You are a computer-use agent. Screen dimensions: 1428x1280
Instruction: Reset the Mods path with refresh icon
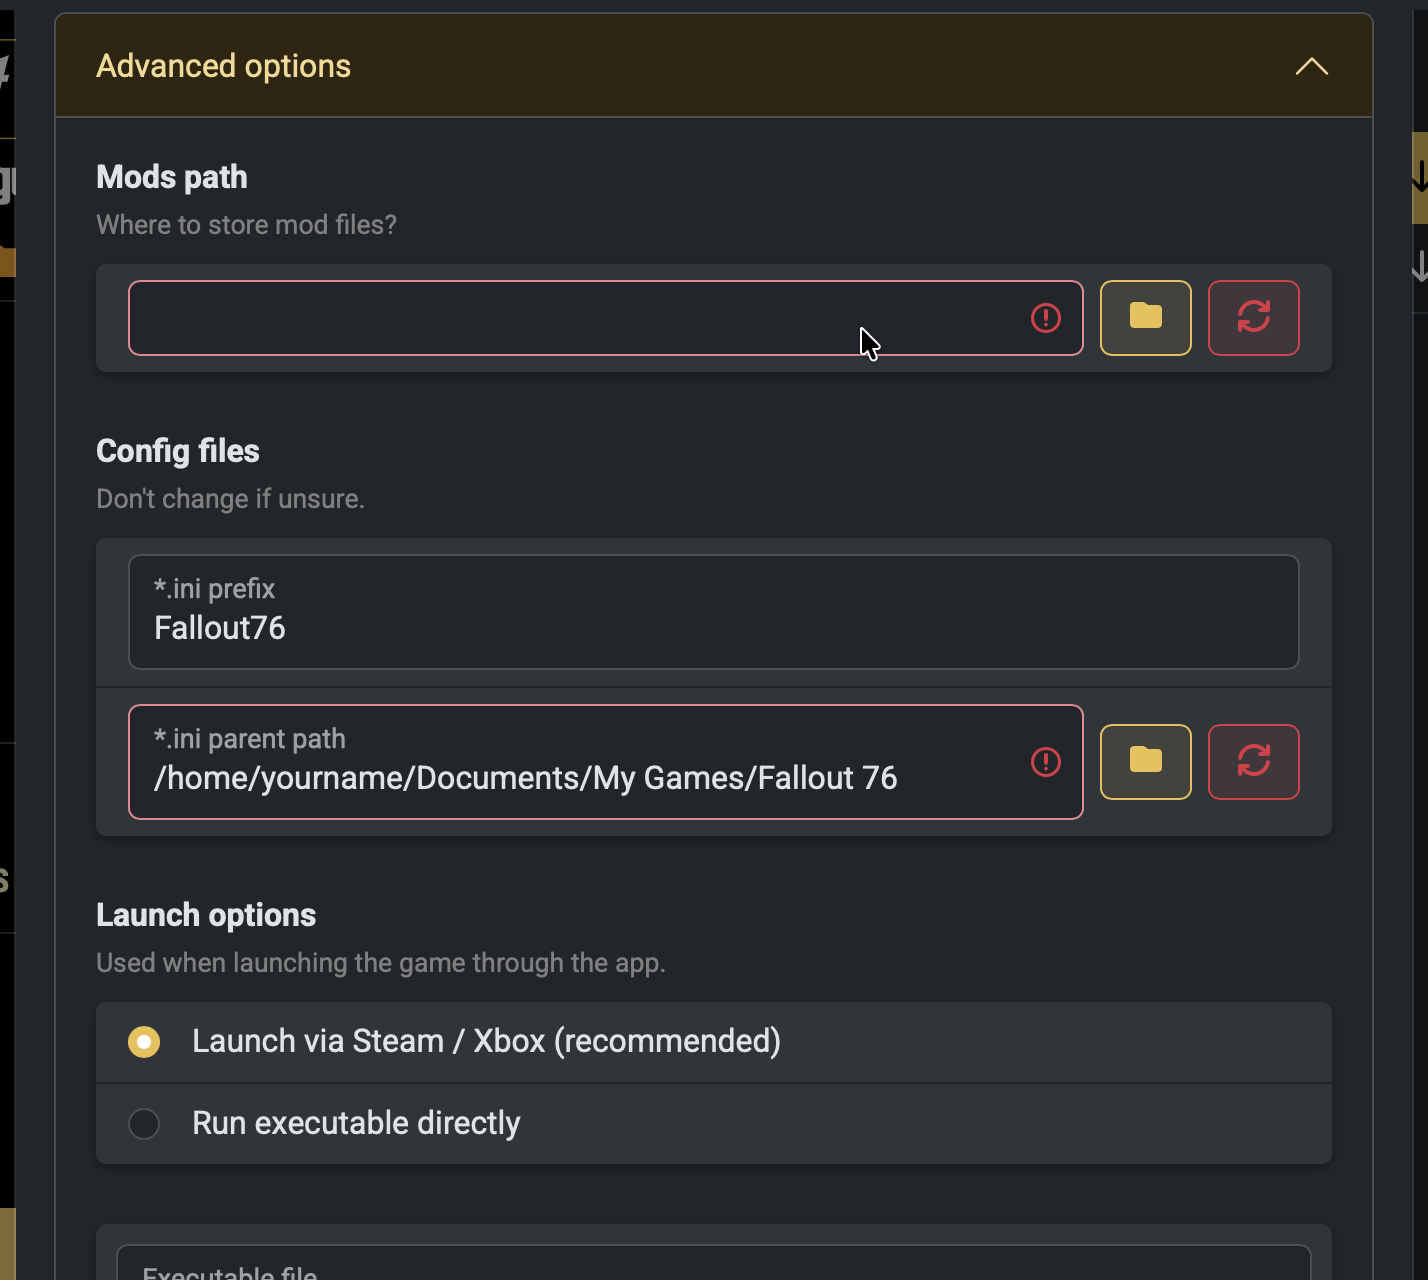tap(1253, 318)
